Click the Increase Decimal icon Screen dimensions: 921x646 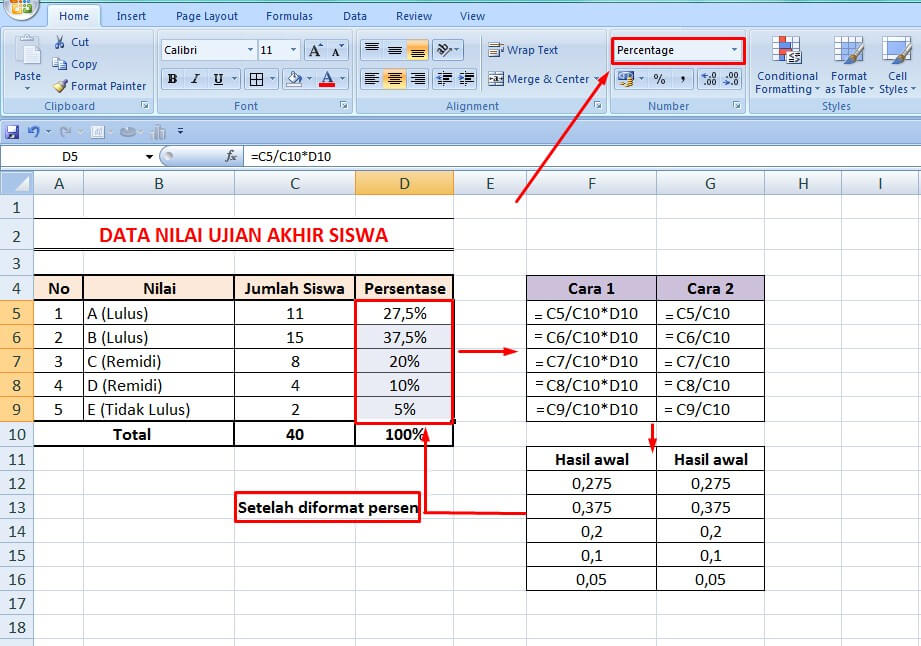click(709, 78)
